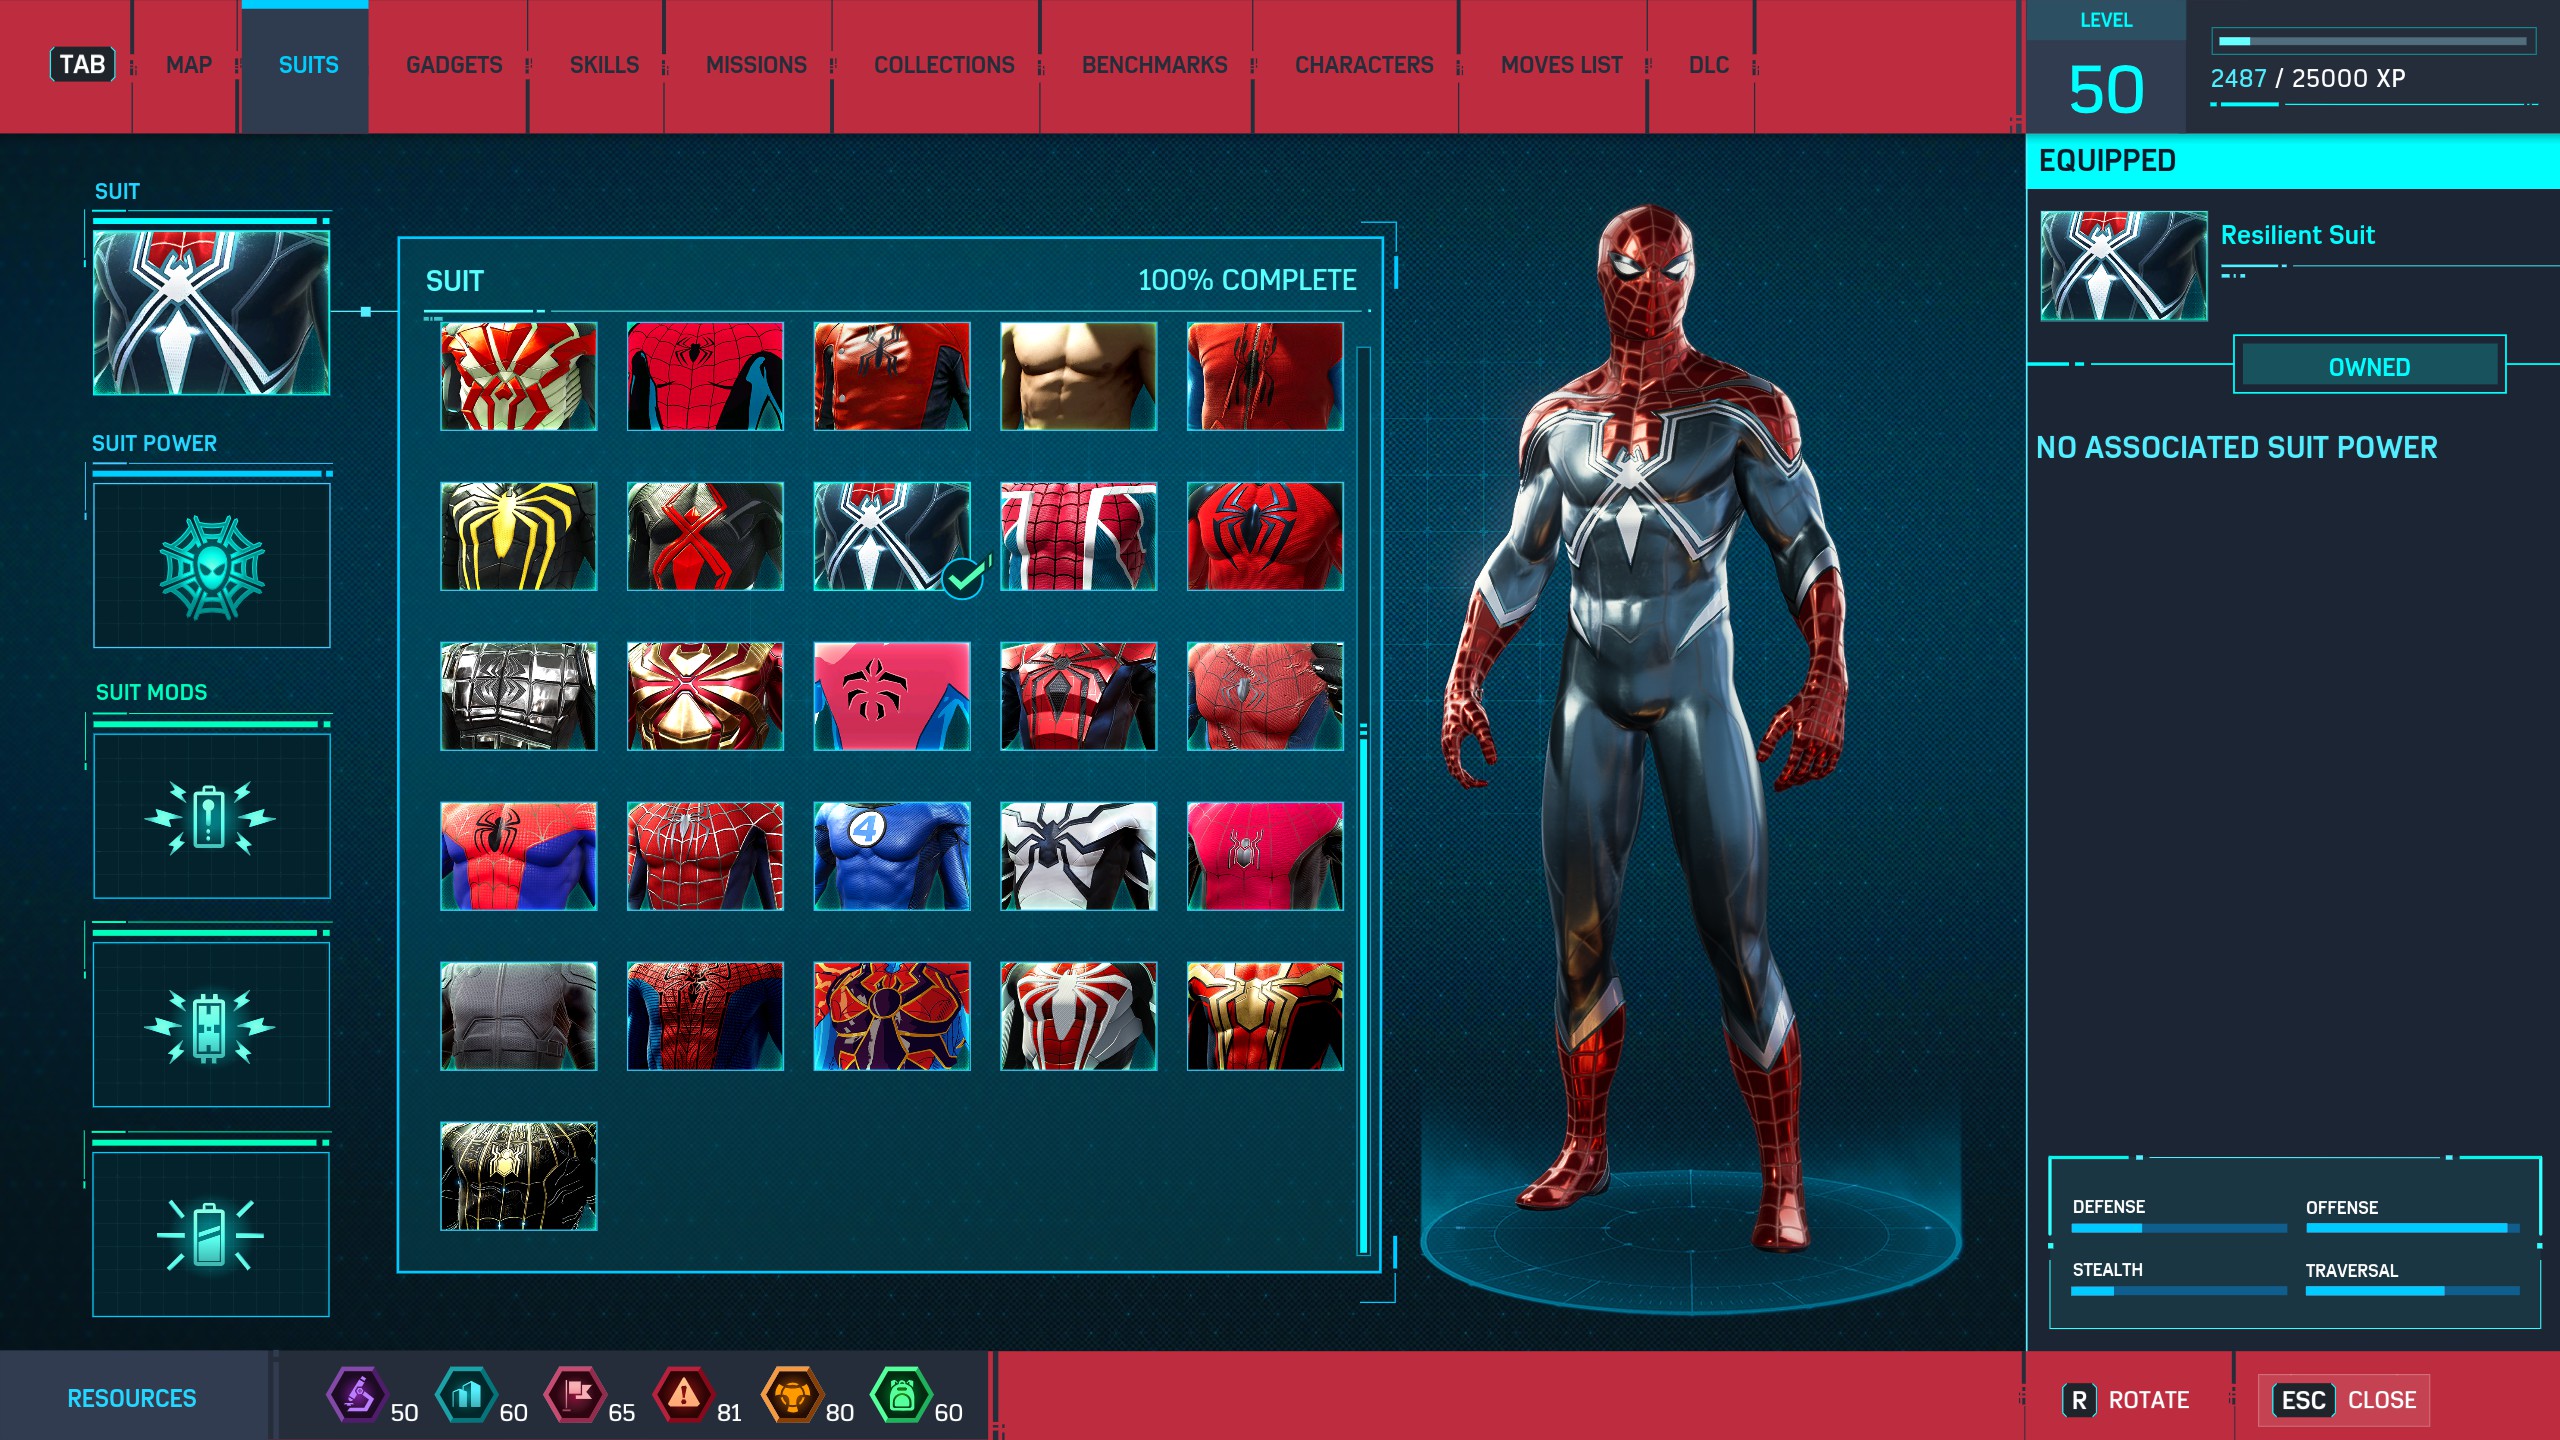Select the third Suit Mod battery icon
Viewport: 2560px width, 1440px height.
[211, 1235]
